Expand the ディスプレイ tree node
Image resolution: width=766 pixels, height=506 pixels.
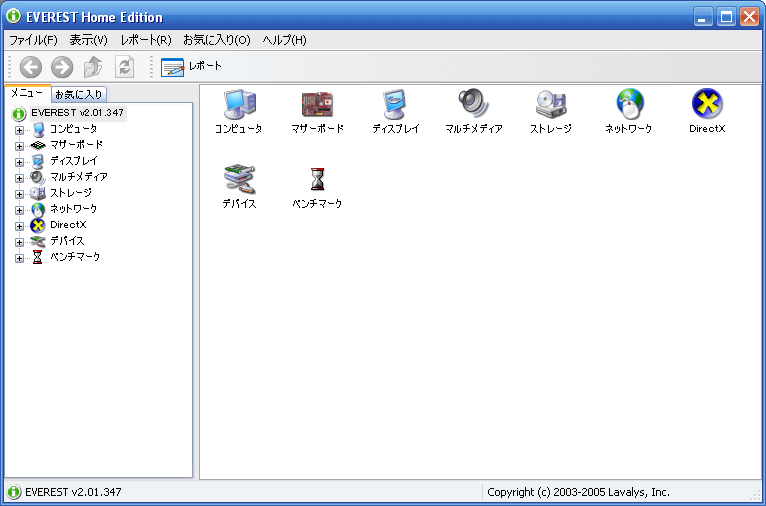19,162
